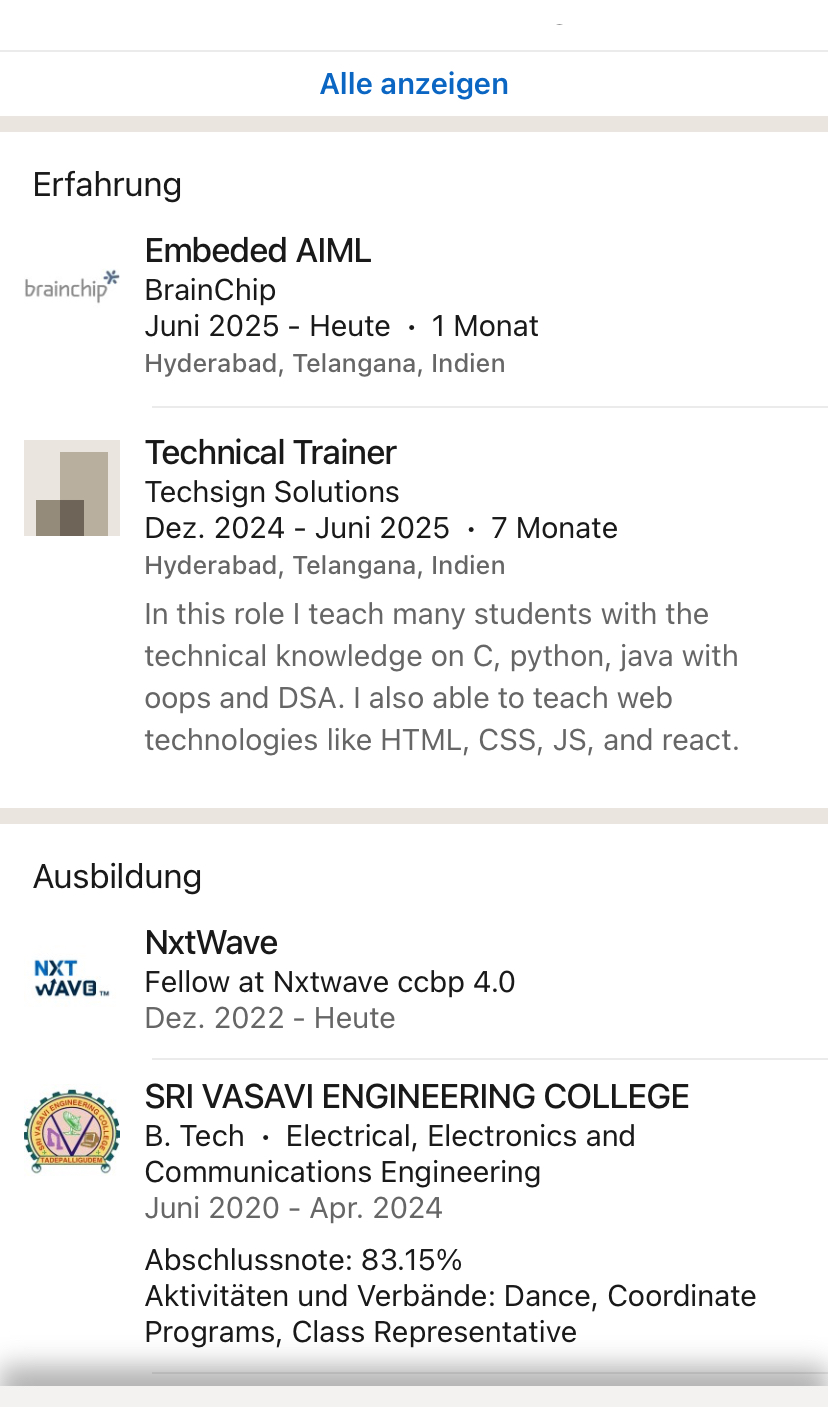Click the Alle anzeigen link
Screen dimensions: 828x1407
(x=414, y=84)
